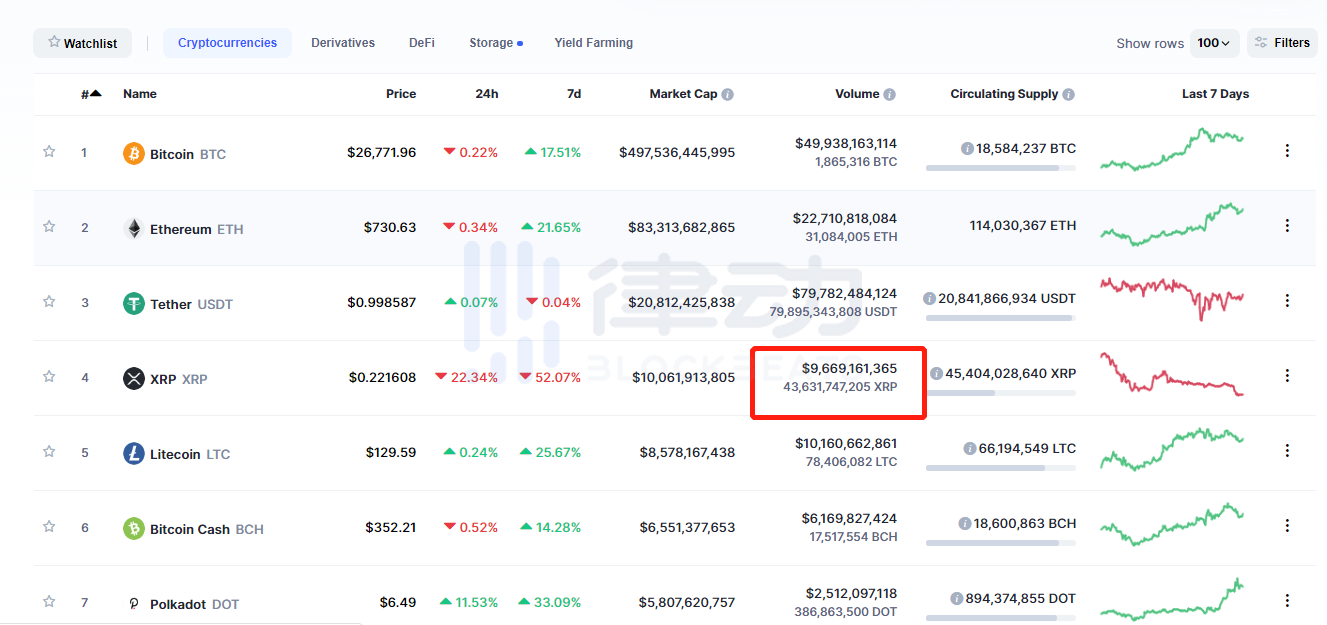Click info icon next to 18,600,863 BCH supply
Screen dimensions: 1327x625
point(964,523)
